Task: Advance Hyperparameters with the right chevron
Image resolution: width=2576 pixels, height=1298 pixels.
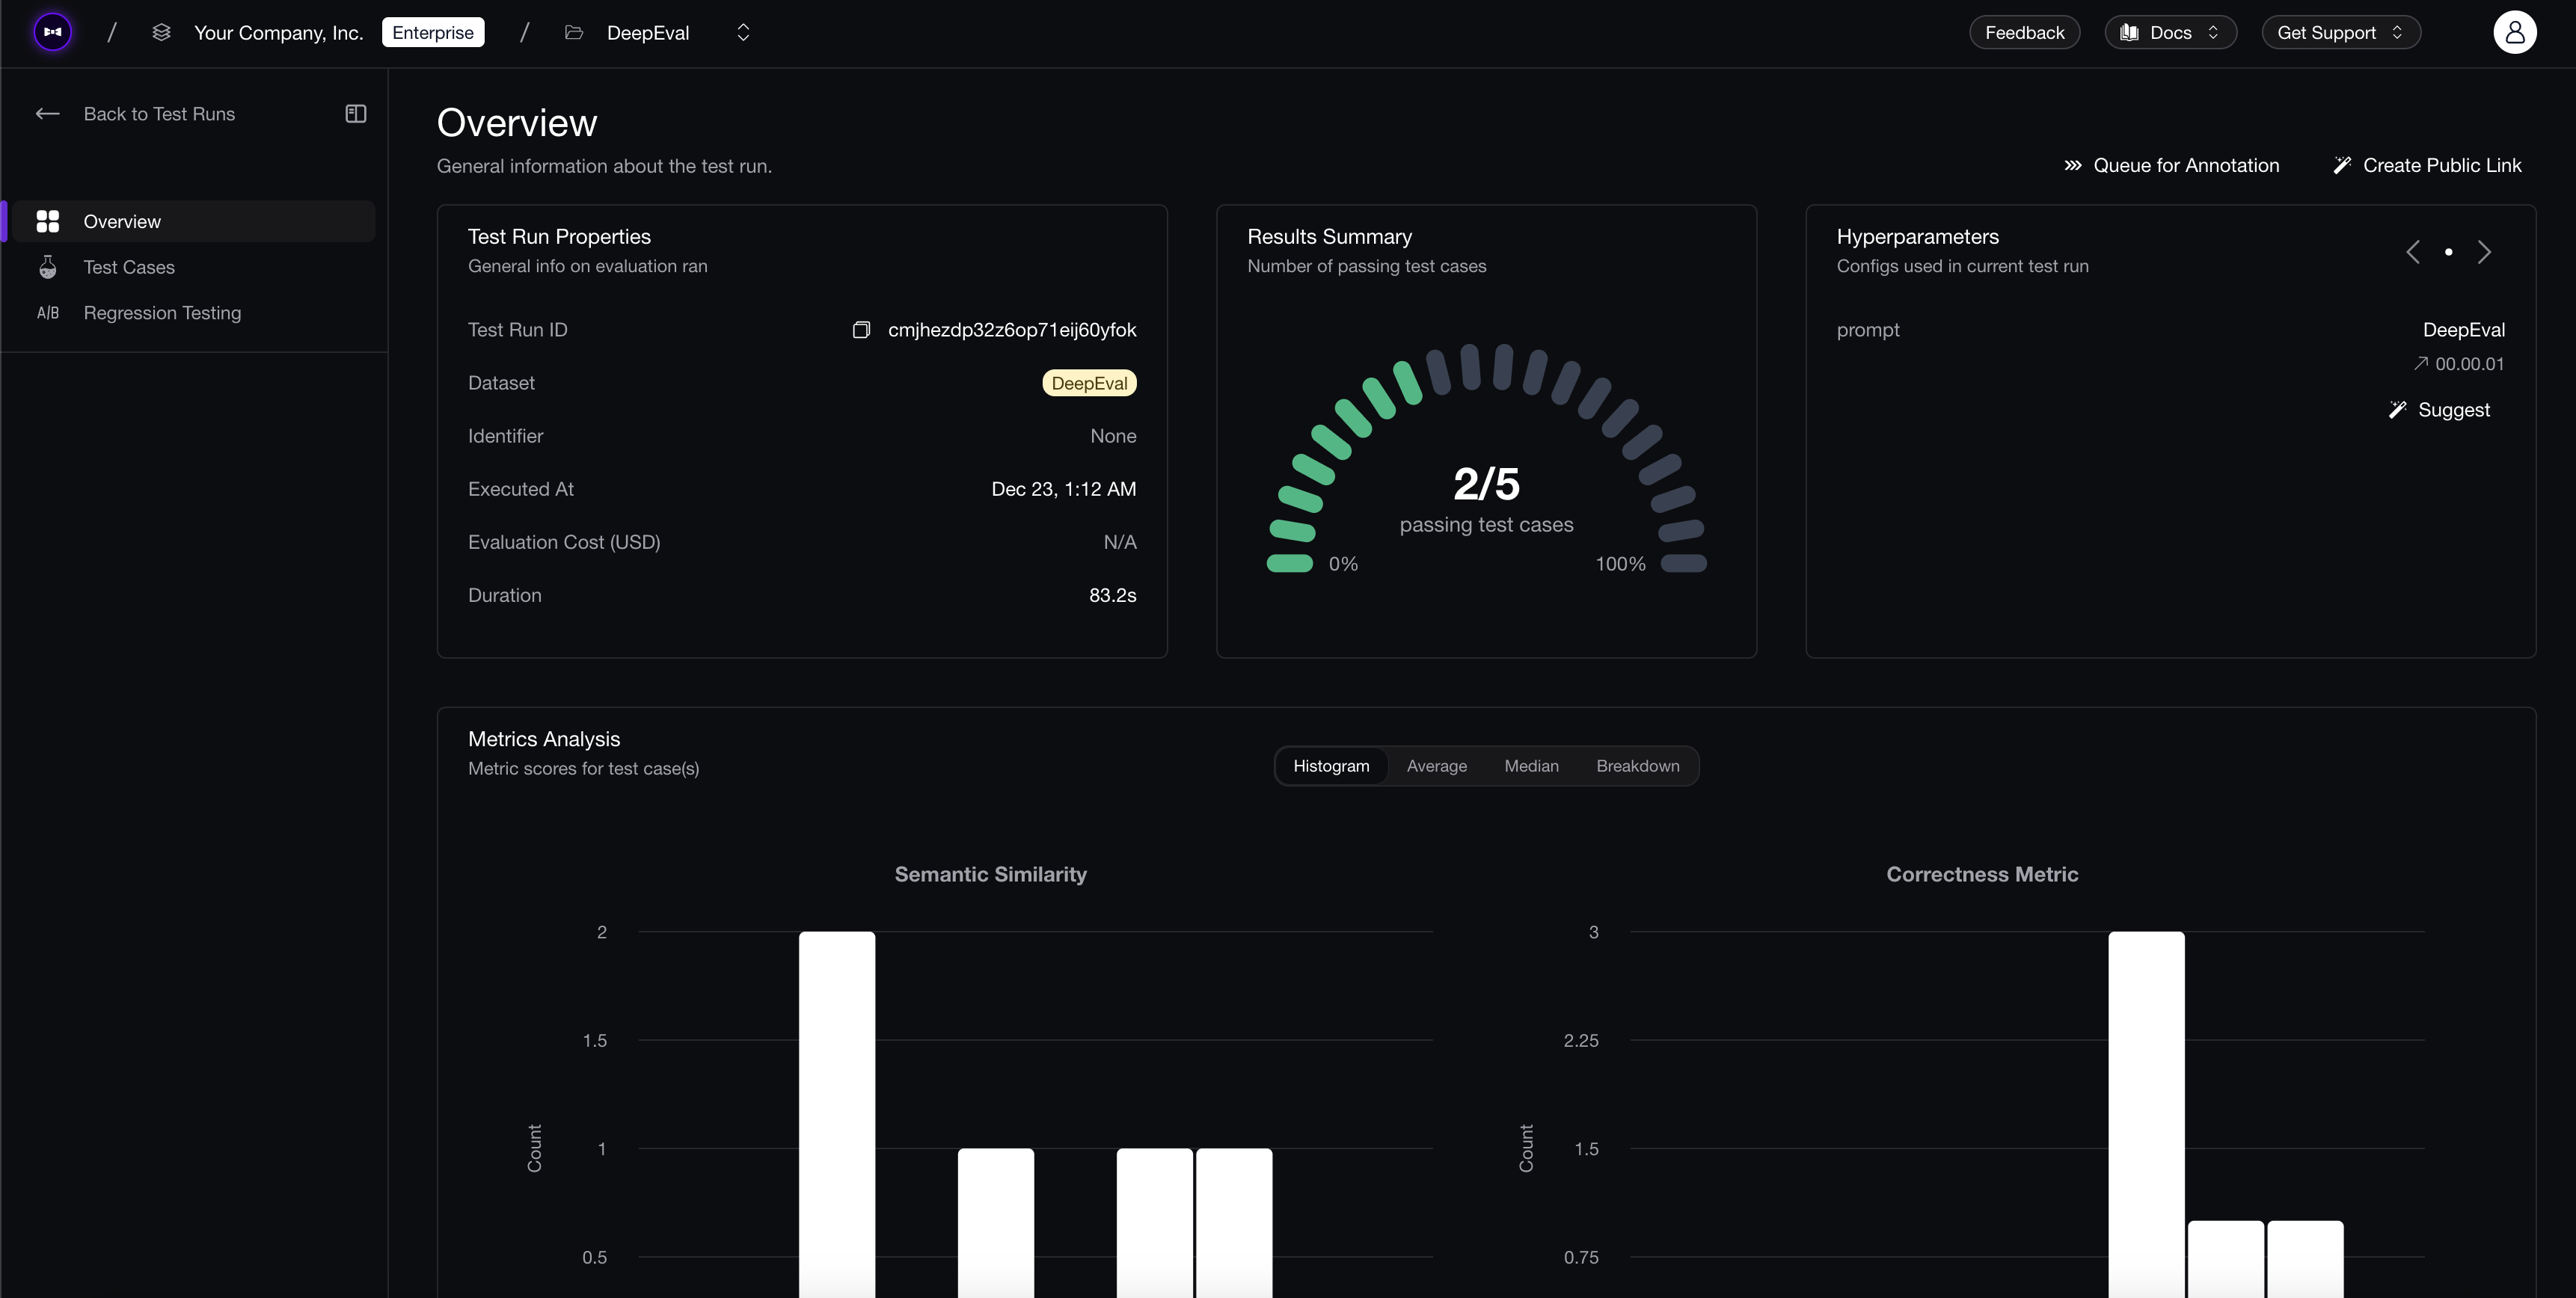Action: pos(2485,252)
